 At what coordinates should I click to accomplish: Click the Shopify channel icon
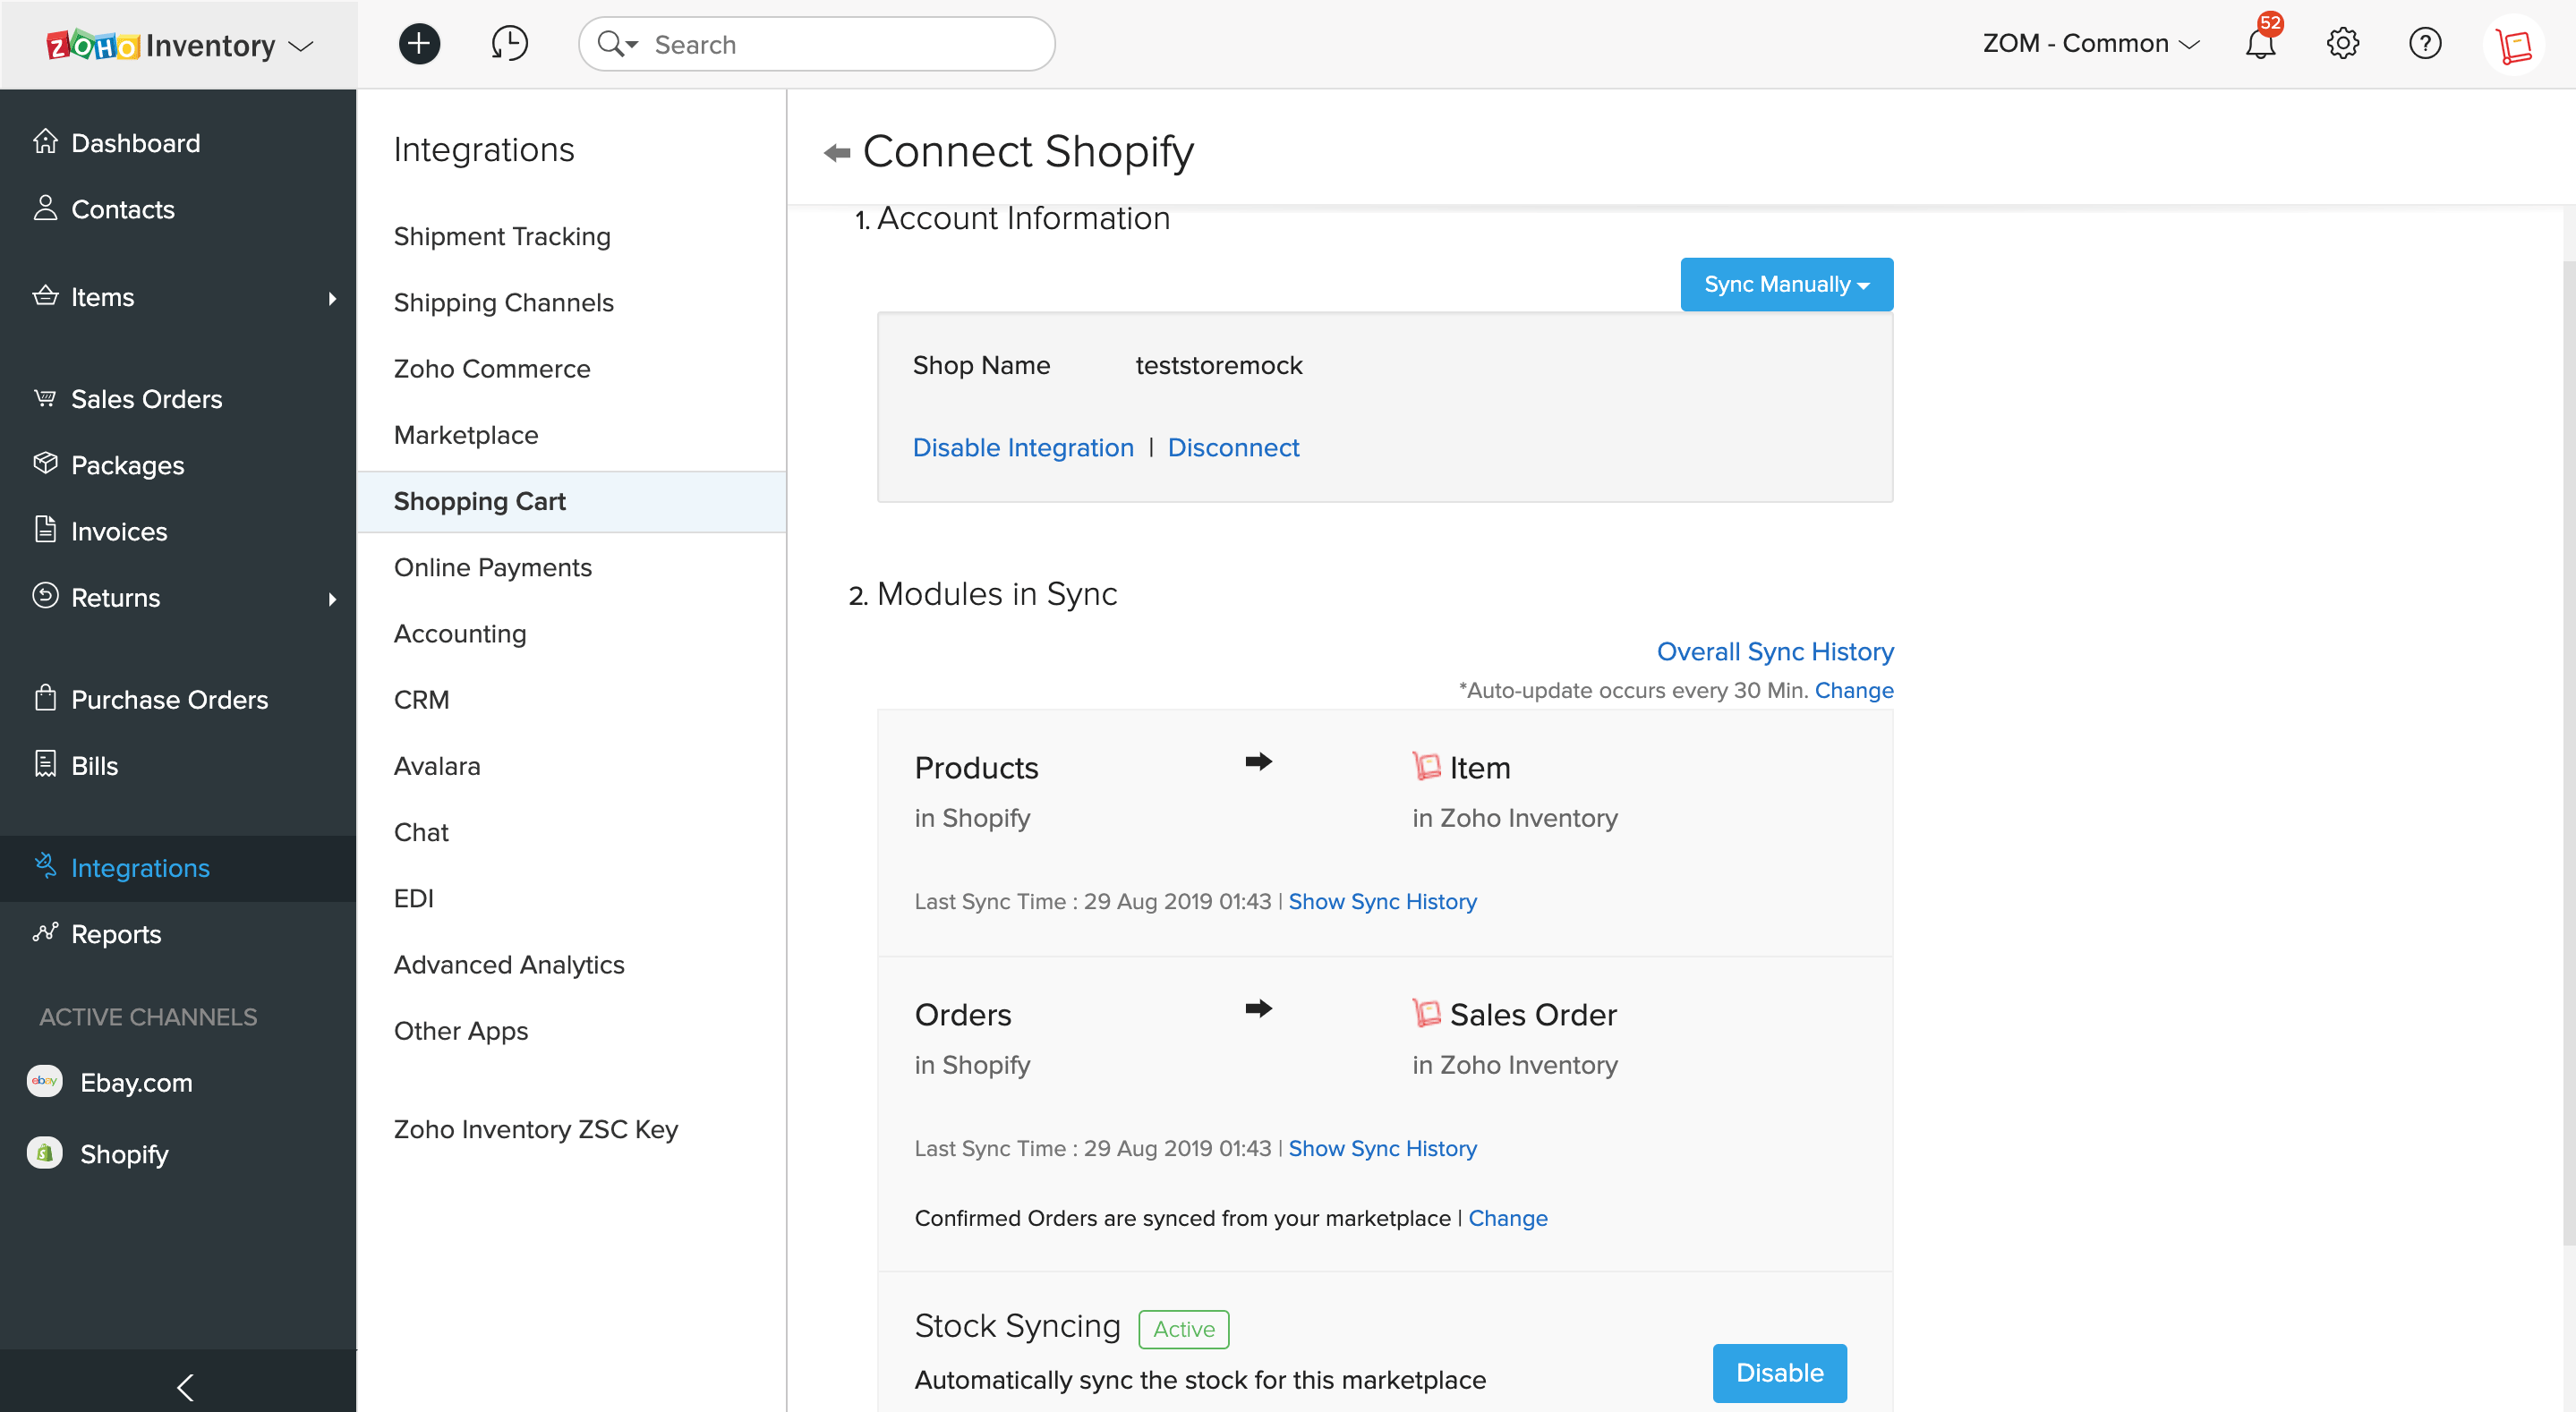pyautogui.click(x=44, y=1153)
